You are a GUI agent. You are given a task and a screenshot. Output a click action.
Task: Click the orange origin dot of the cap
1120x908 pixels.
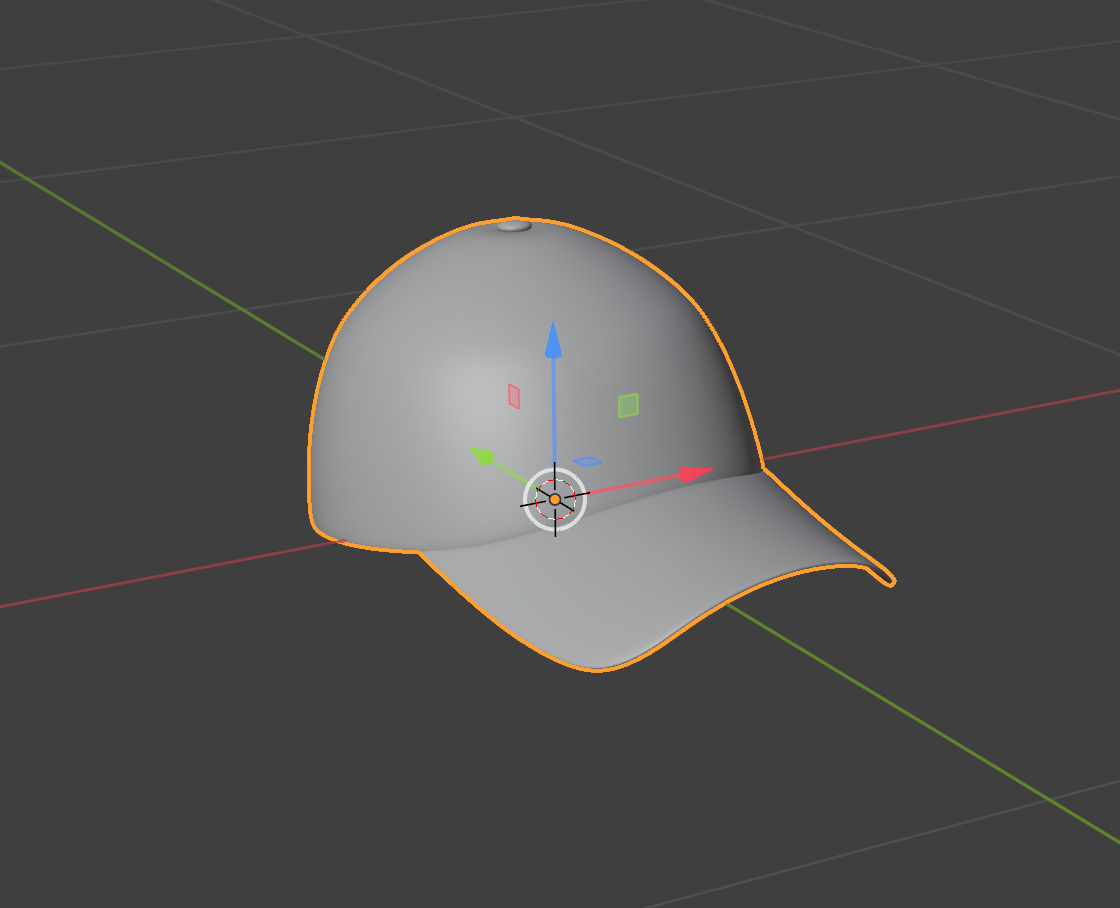coord(555,497)
